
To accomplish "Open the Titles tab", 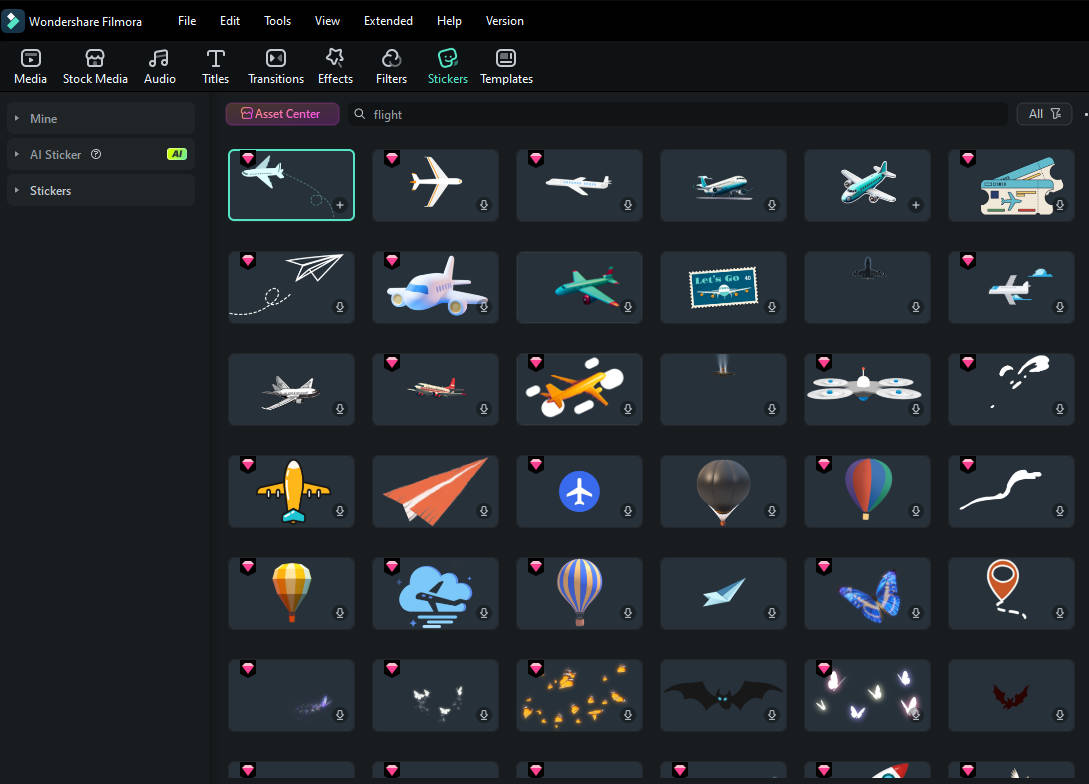I will (215, 67).
